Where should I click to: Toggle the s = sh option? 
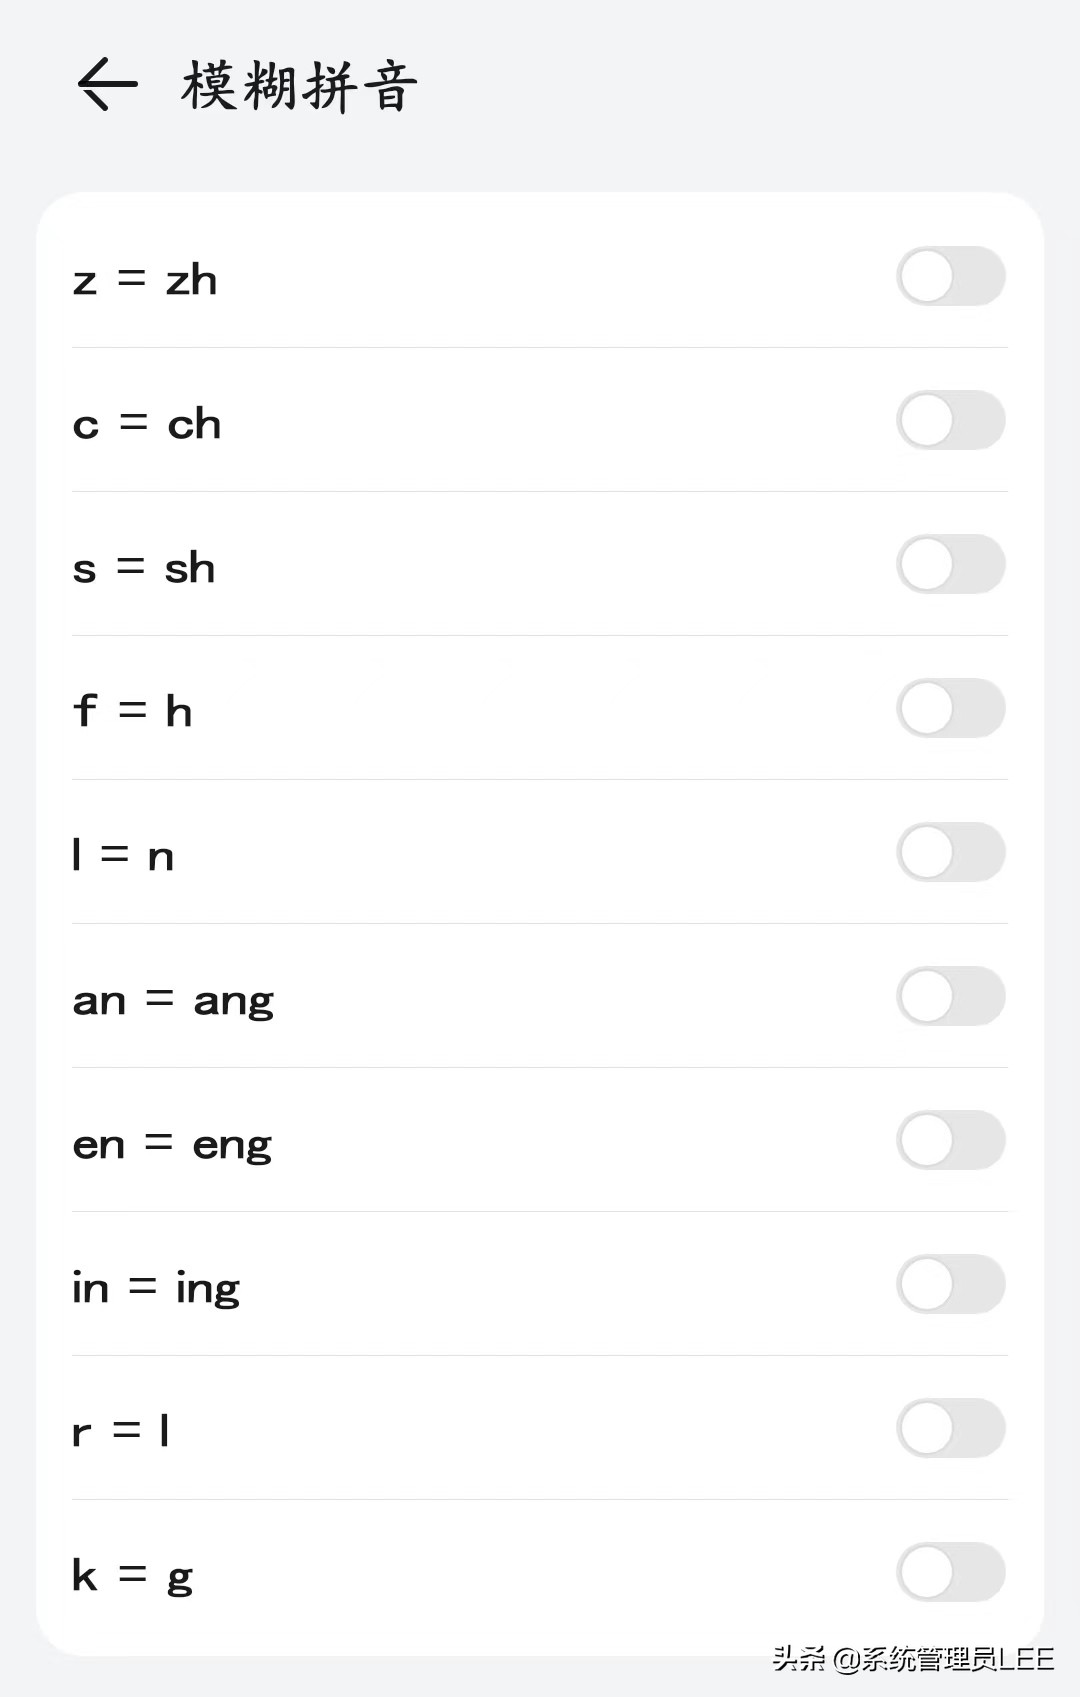950,565
